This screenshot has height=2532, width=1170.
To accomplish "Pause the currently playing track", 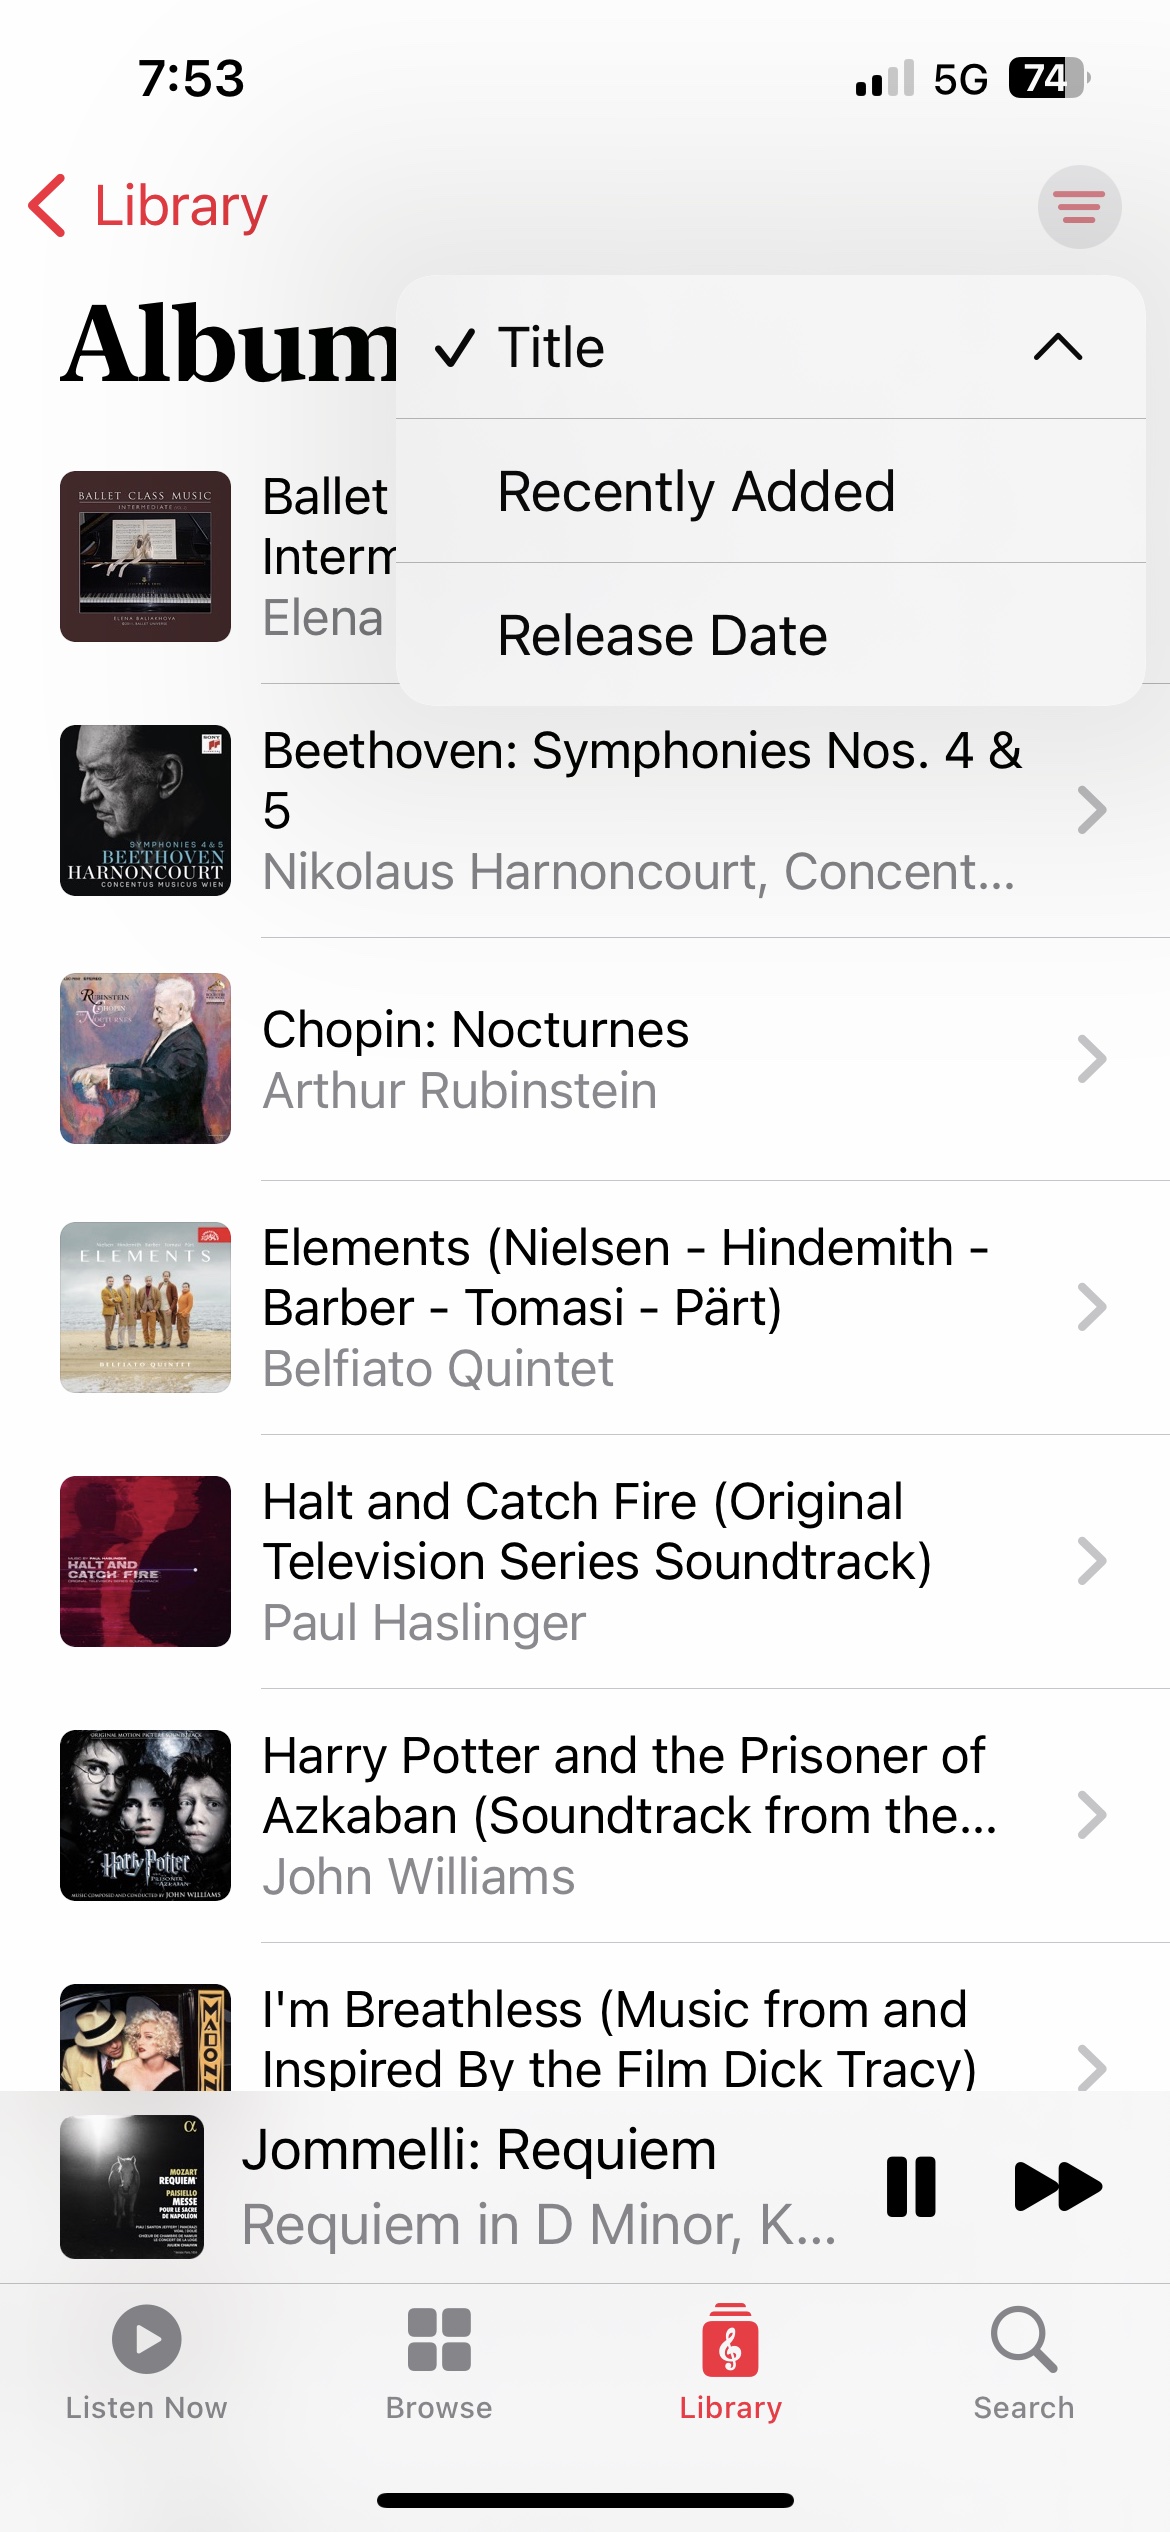I will click(911, 2186).
